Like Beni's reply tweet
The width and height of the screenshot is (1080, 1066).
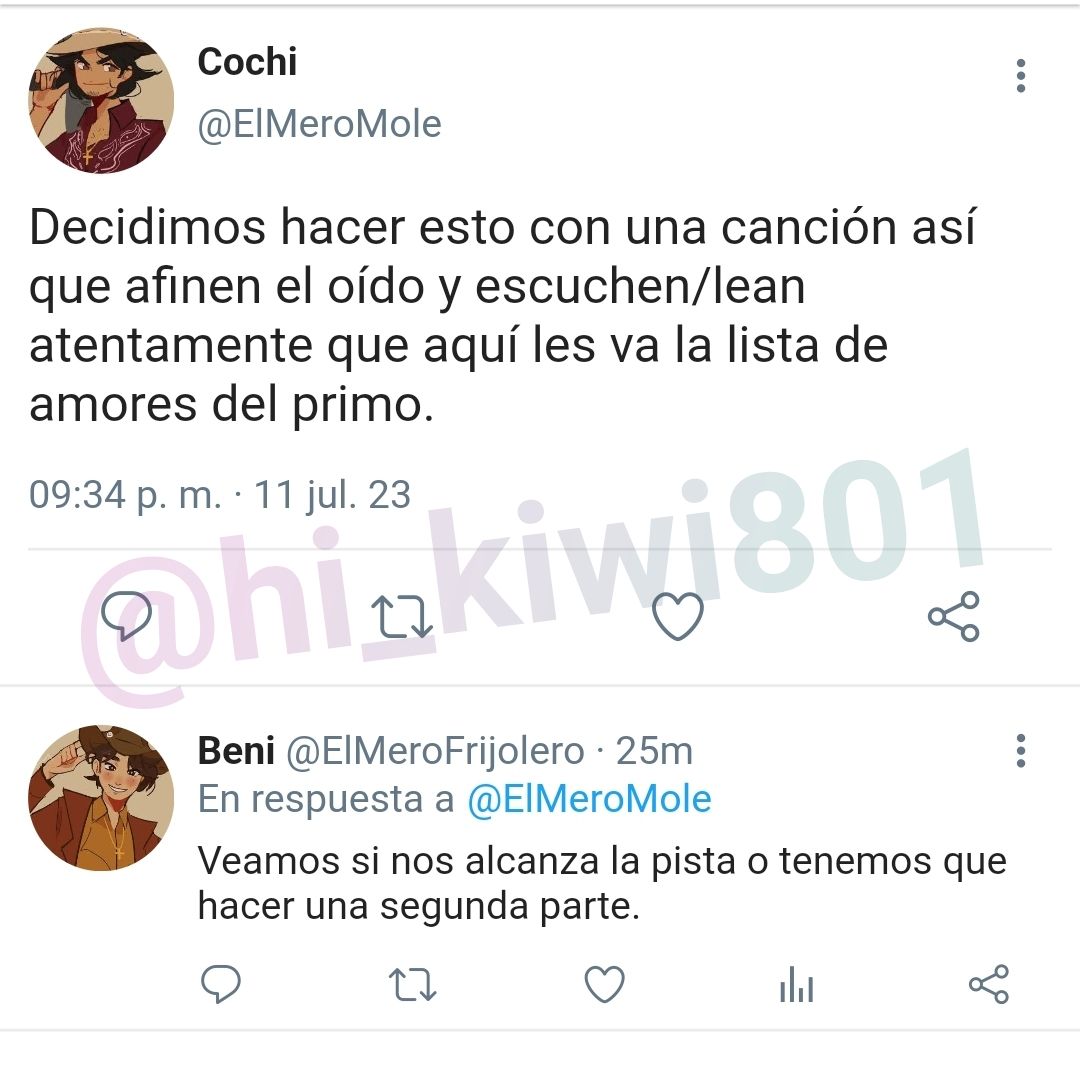pos(605,984)
